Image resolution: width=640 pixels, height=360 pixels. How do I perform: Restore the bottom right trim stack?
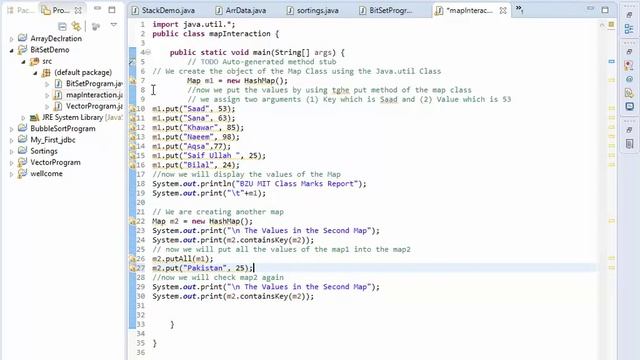pos(629,130)
